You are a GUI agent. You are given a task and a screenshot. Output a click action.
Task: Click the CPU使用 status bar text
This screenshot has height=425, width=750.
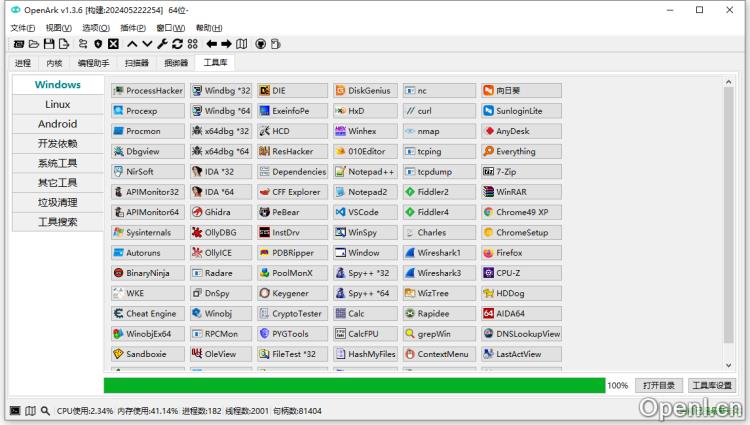85,411
